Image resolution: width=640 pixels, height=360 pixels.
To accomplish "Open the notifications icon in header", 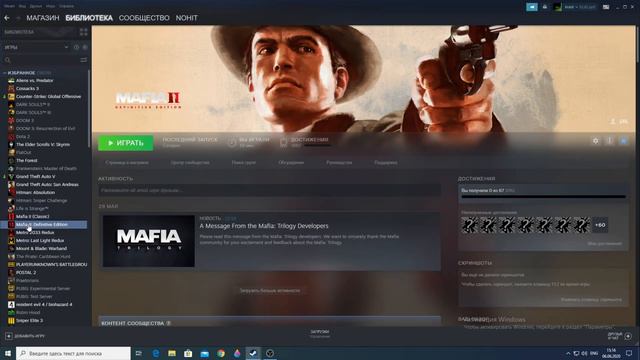I will [544, 7].
